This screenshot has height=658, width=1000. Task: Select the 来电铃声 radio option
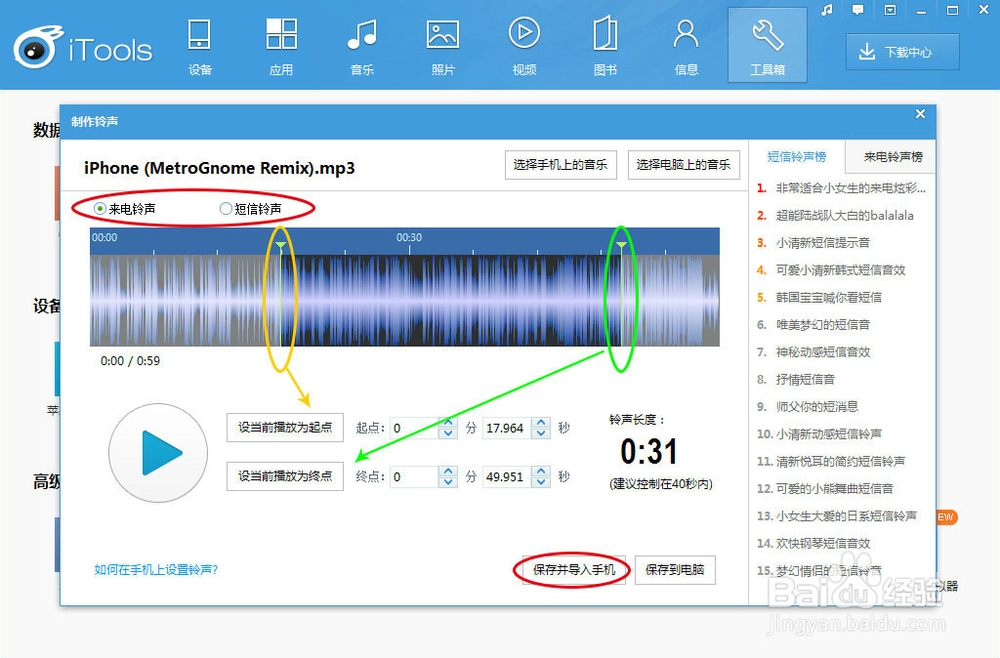(125, 208)
